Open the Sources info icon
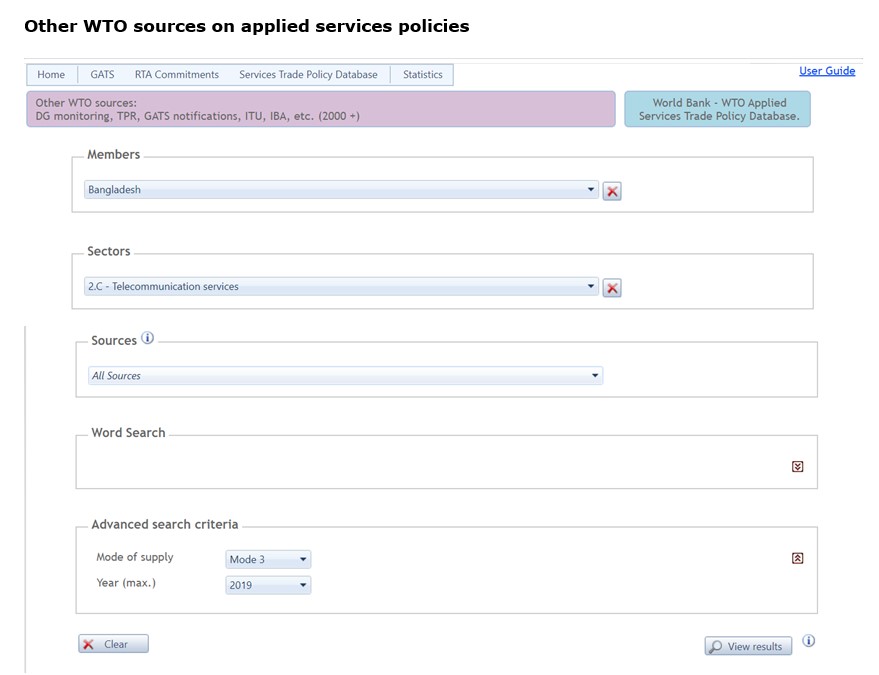The height and width of the screenshot is (675, 879). (147, 338)
